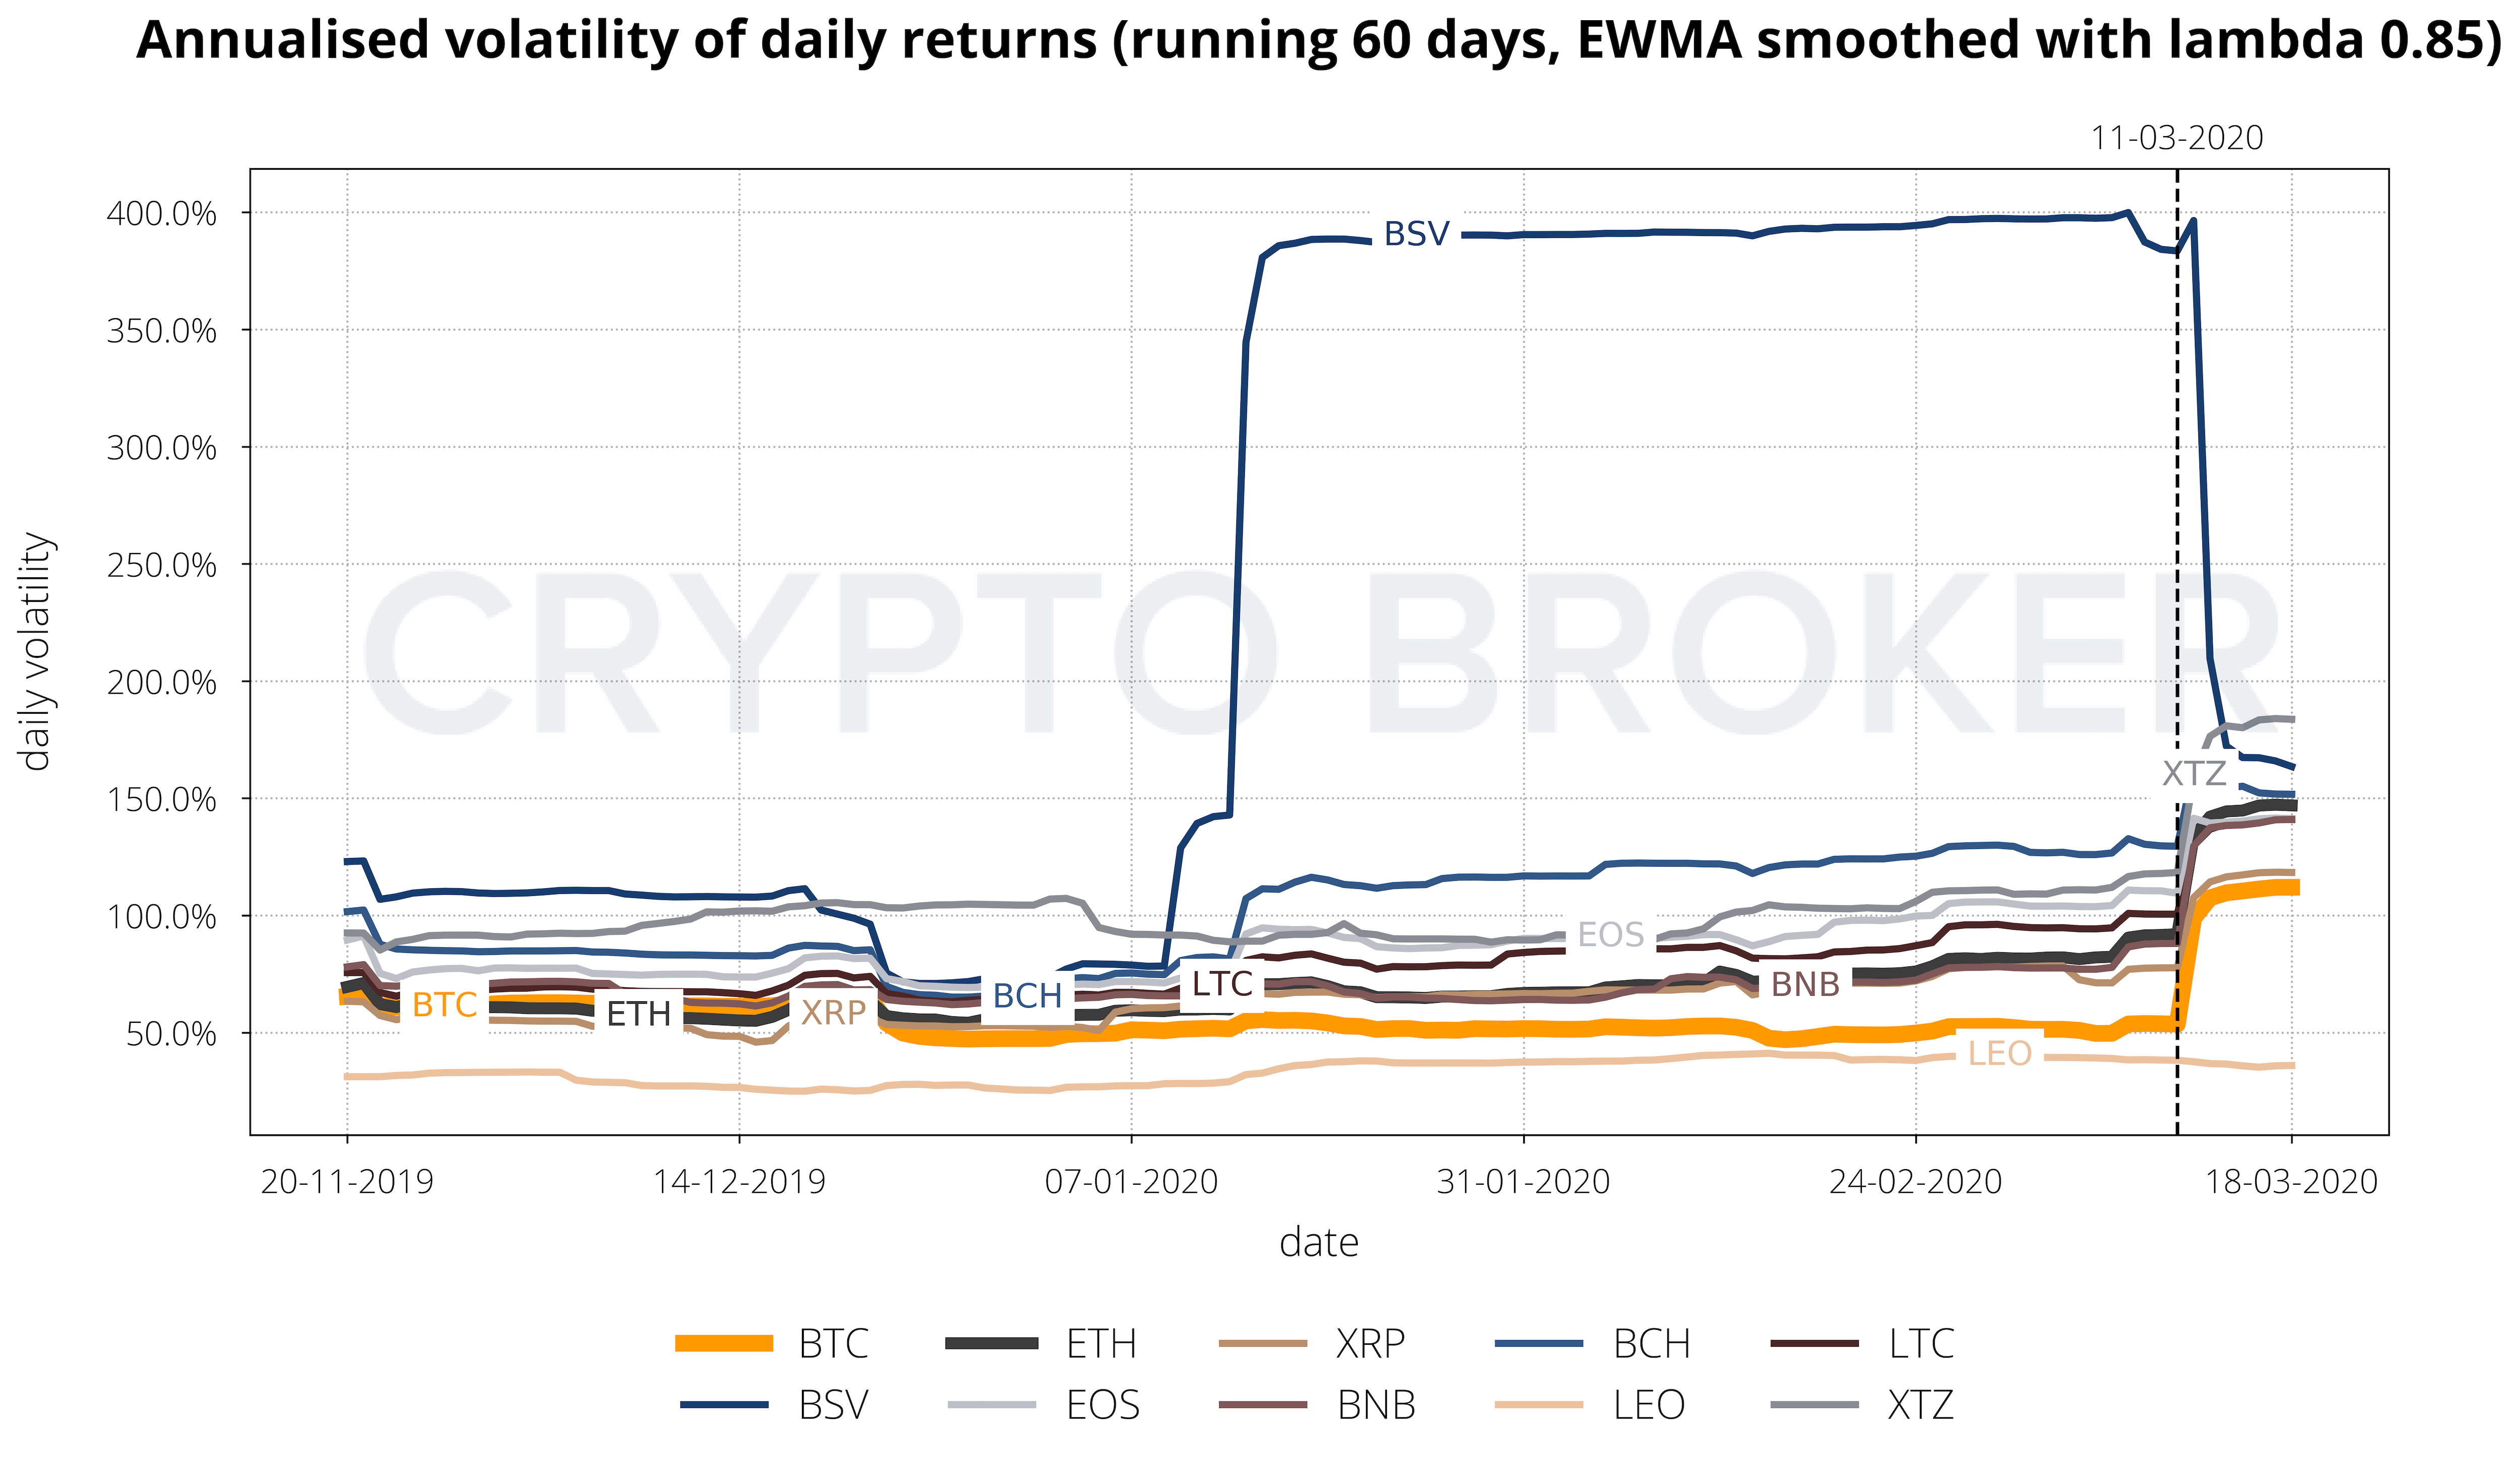
Task: Select the BNB text in the legend
Action: point(1376,1406)
